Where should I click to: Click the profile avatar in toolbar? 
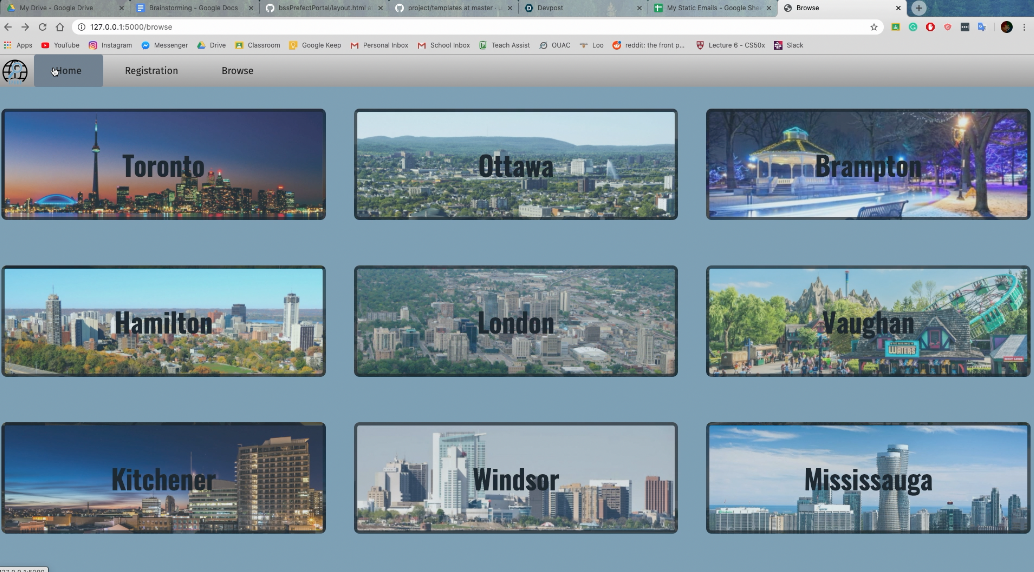(x=1006, y=27)
